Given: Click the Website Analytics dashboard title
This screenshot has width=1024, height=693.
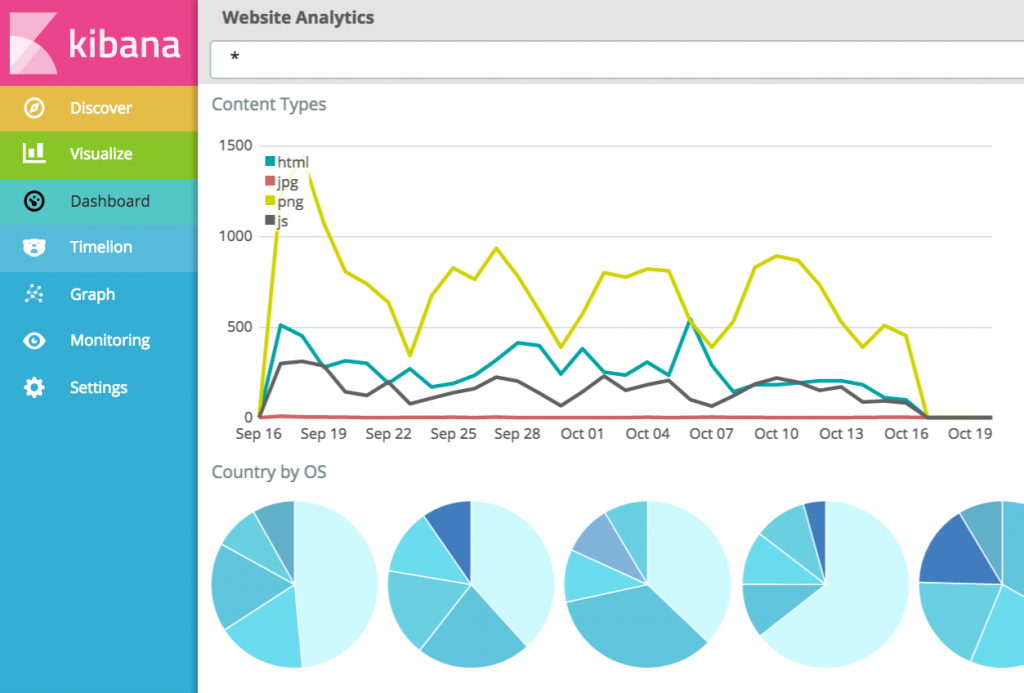Looking at the screenshot, I should (x=298, y=17).
